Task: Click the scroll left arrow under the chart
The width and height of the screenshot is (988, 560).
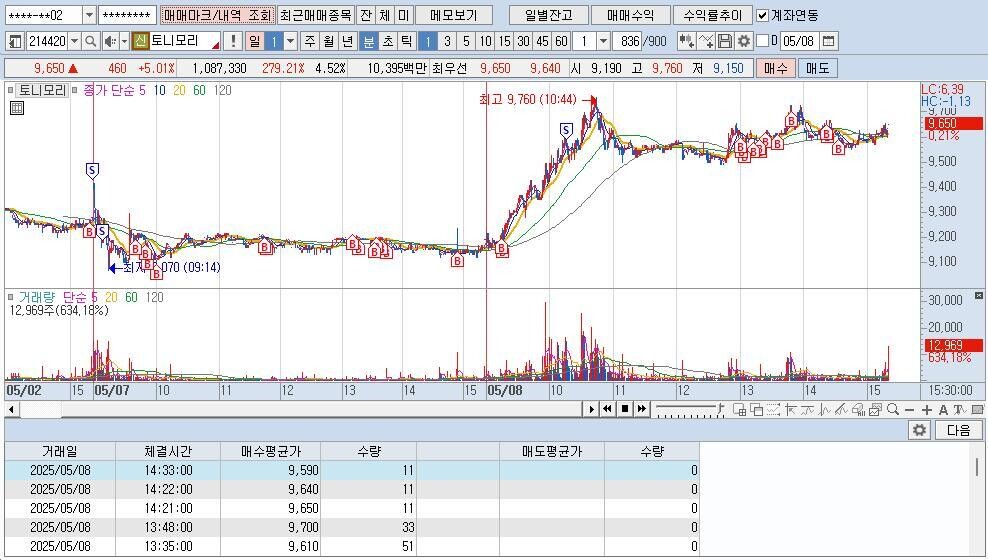Action: pos(11,409)
